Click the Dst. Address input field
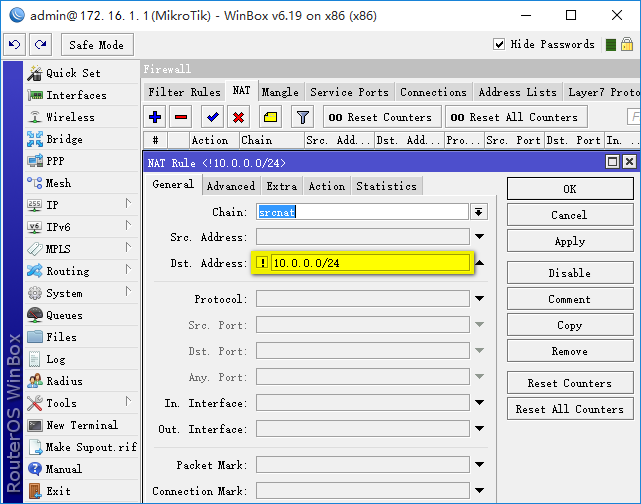641x504 pixels. coord(370,263)
